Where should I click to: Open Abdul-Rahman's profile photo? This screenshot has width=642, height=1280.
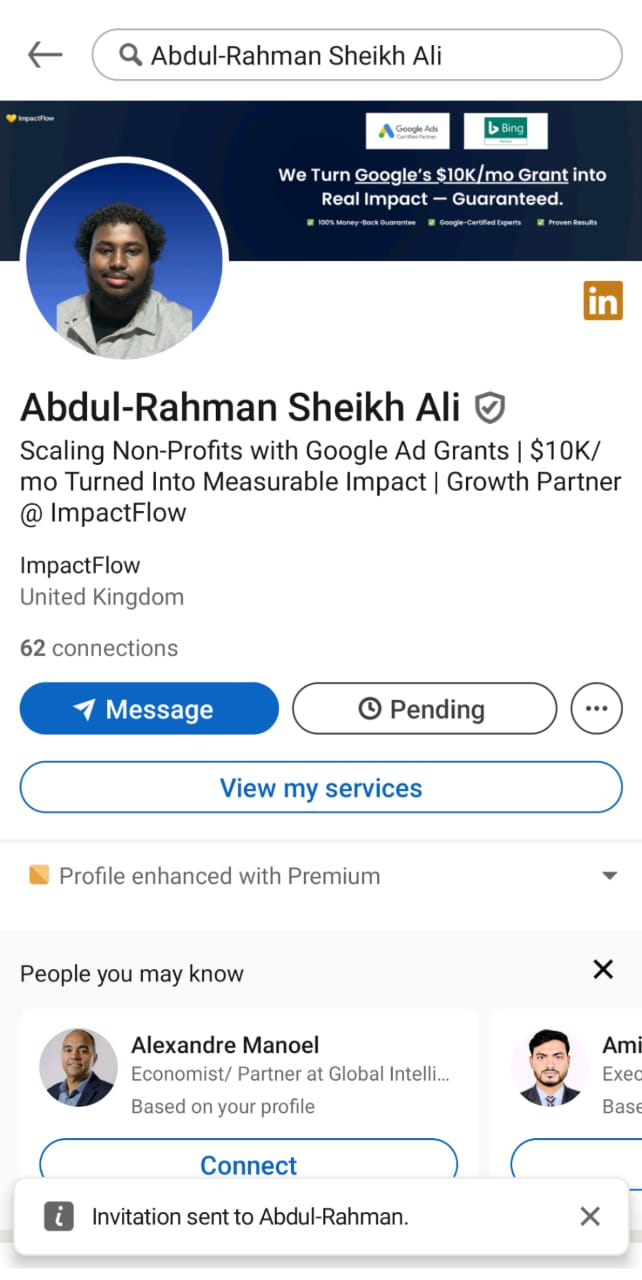click(124, 262)
